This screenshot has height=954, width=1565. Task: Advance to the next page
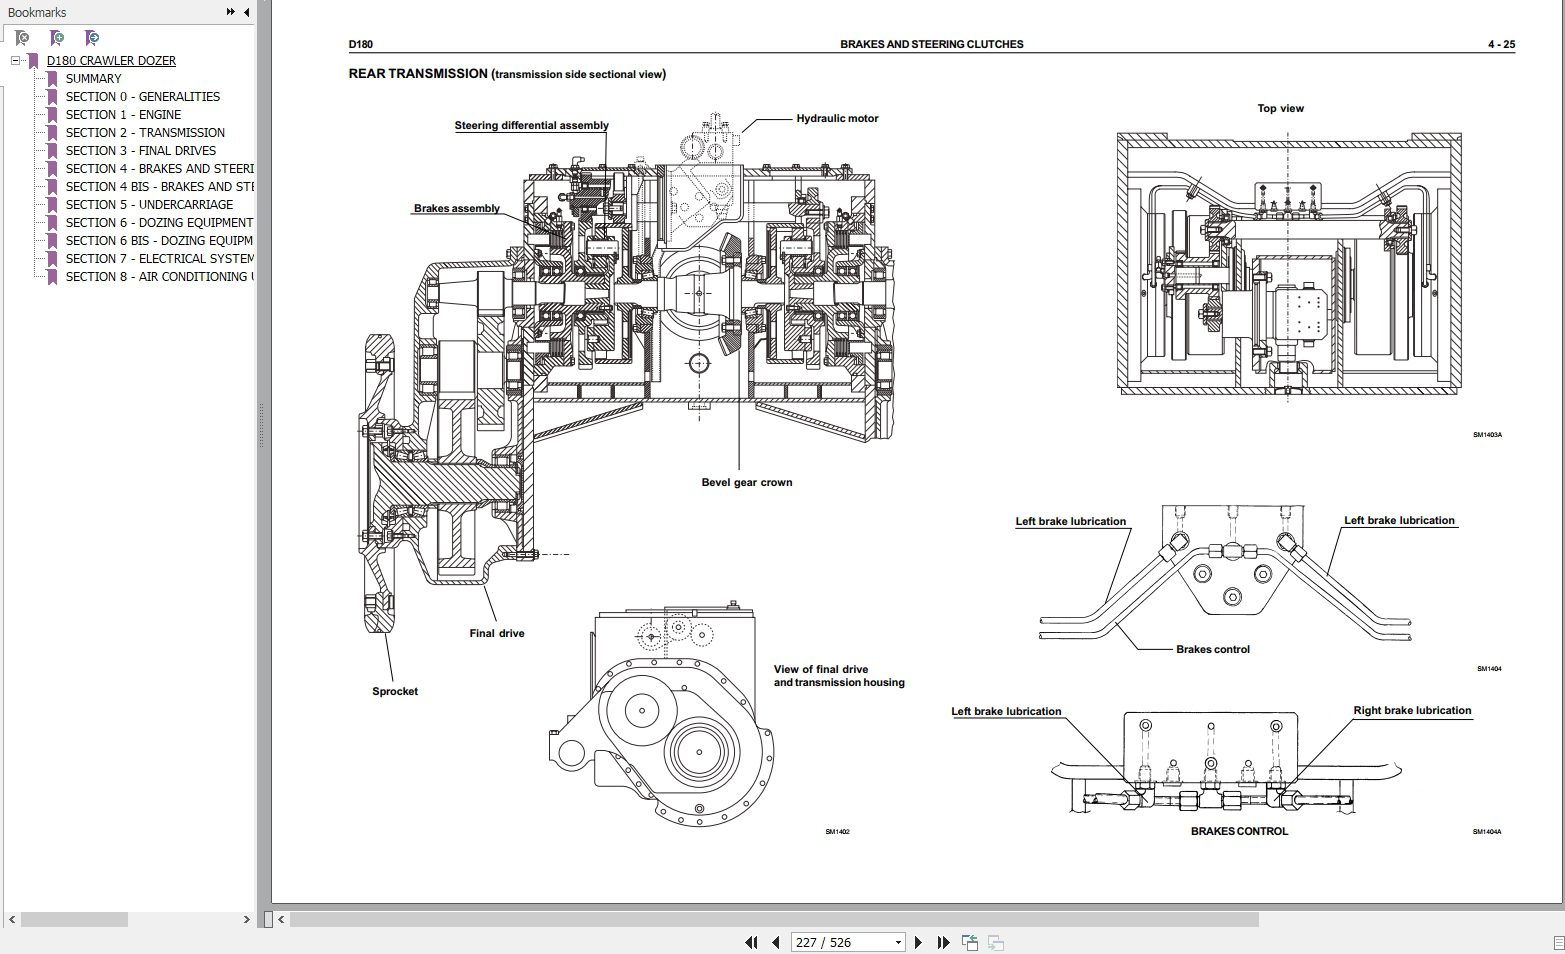click(919, 942)
